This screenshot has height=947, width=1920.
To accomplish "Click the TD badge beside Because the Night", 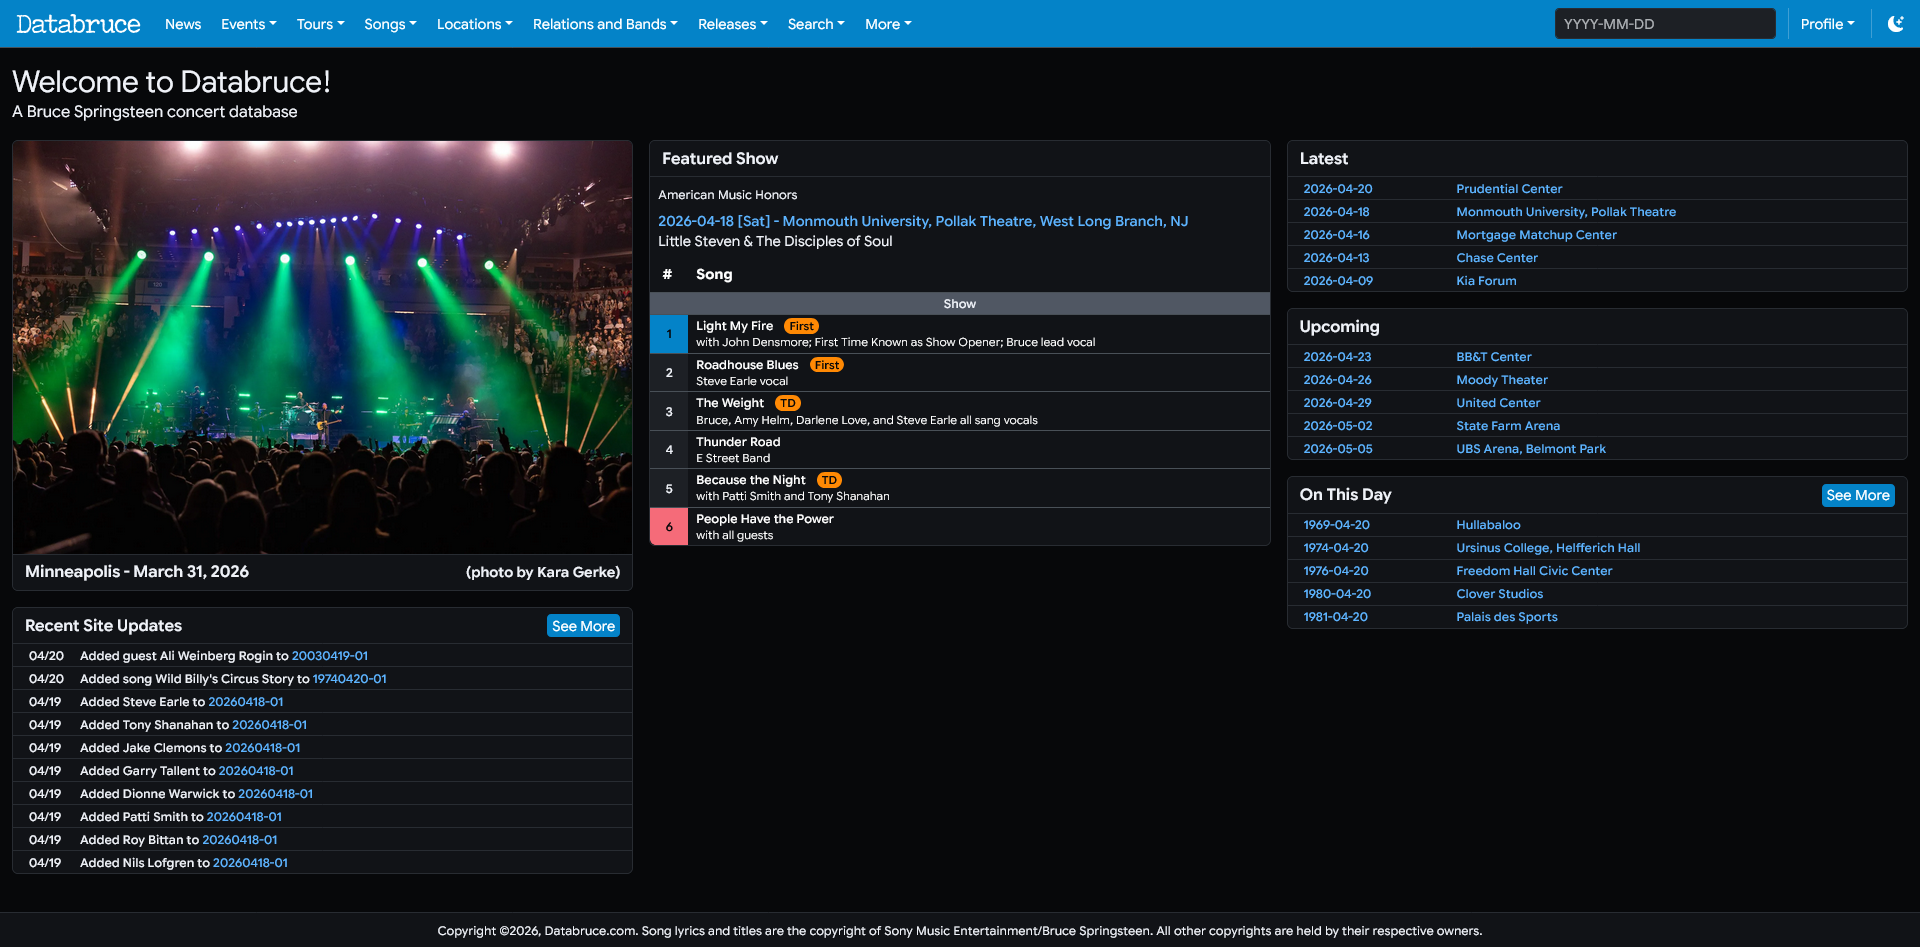I will [x=829, y=480].
